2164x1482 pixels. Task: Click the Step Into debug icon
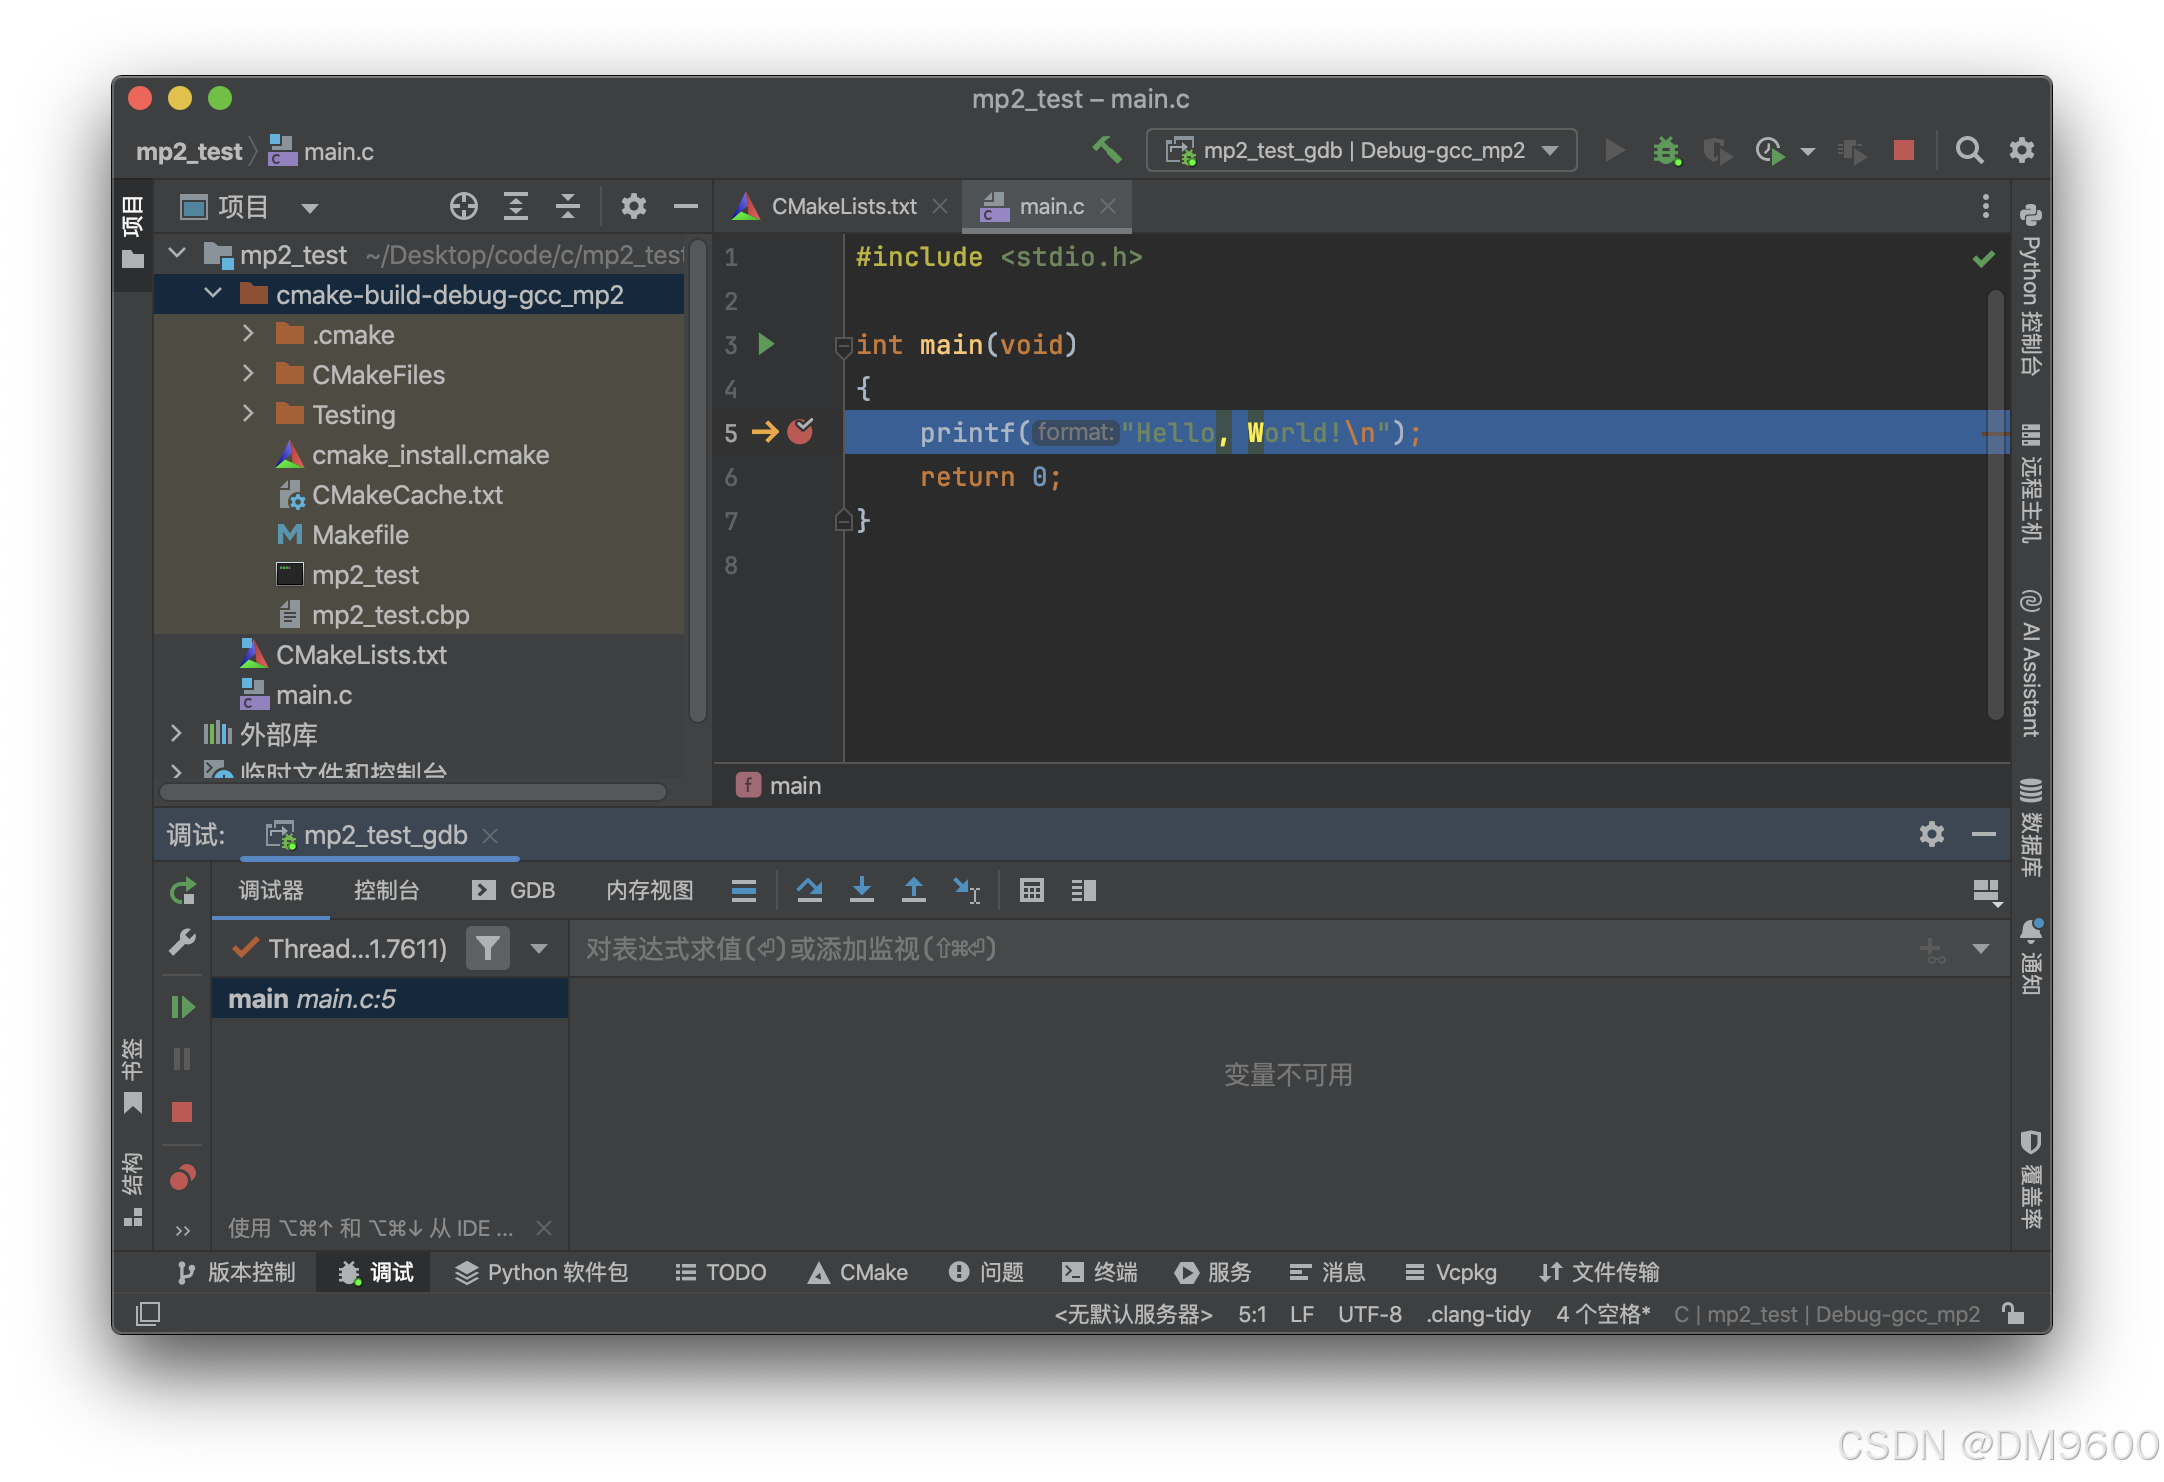pyautogui.click(x=861, y=889)
